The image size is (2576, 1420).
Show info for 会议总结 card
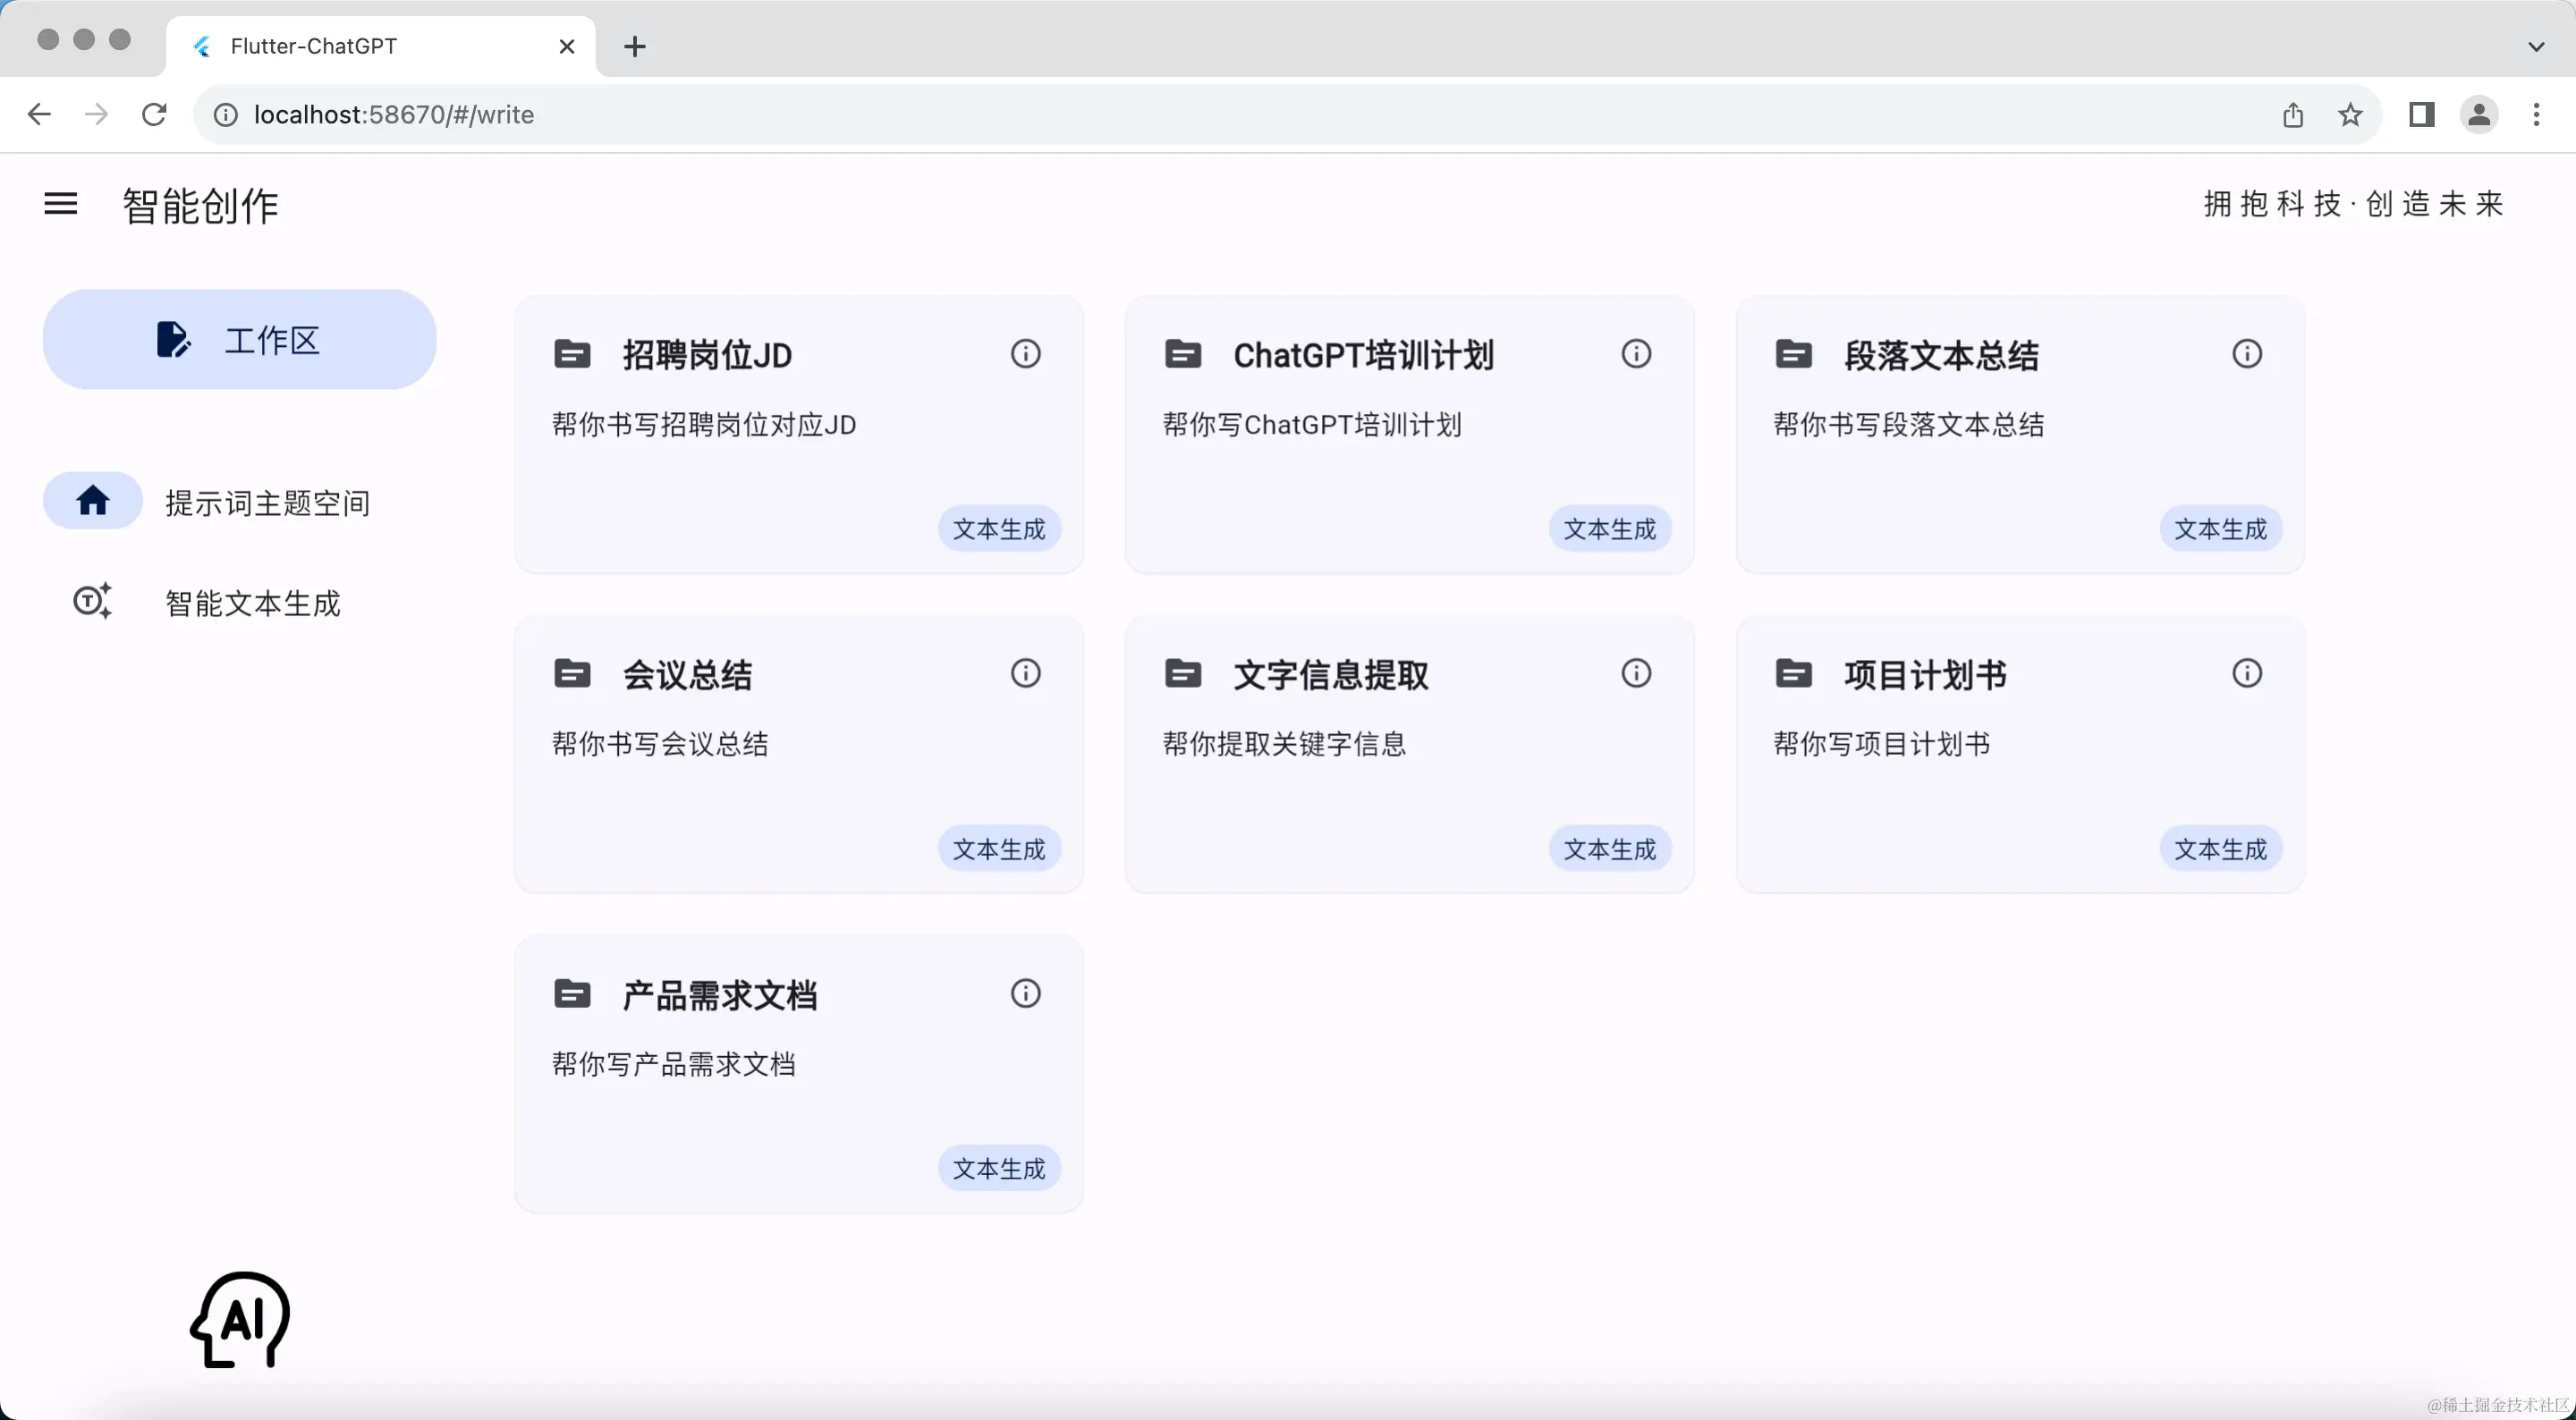pos(1025,673)
